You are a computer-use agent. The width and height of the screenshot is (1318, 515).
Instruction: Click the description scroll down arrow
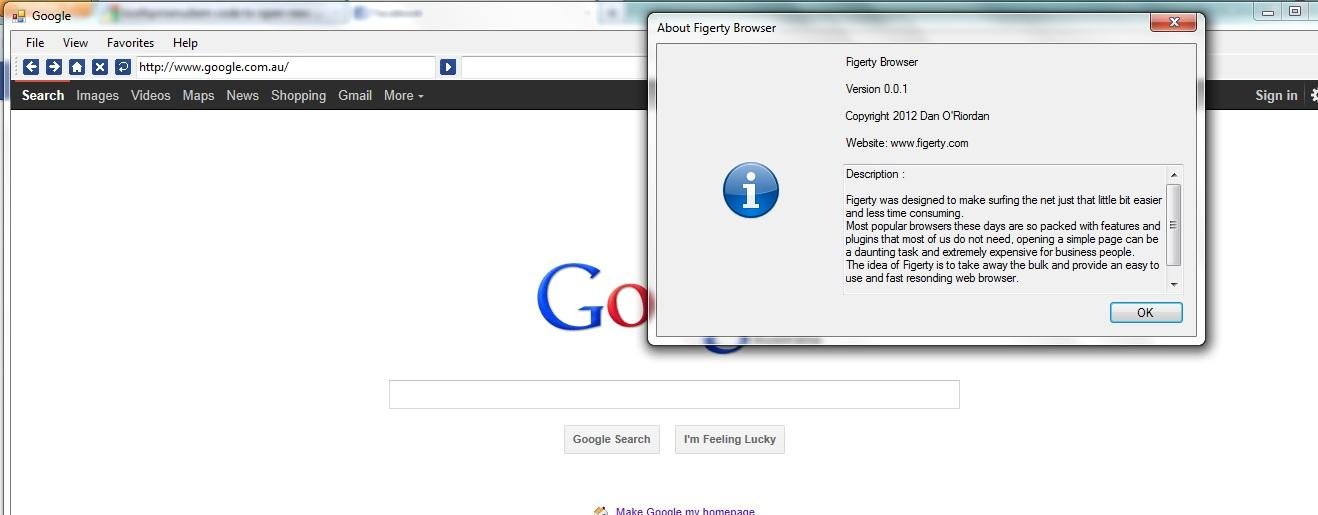point(1174,285)
